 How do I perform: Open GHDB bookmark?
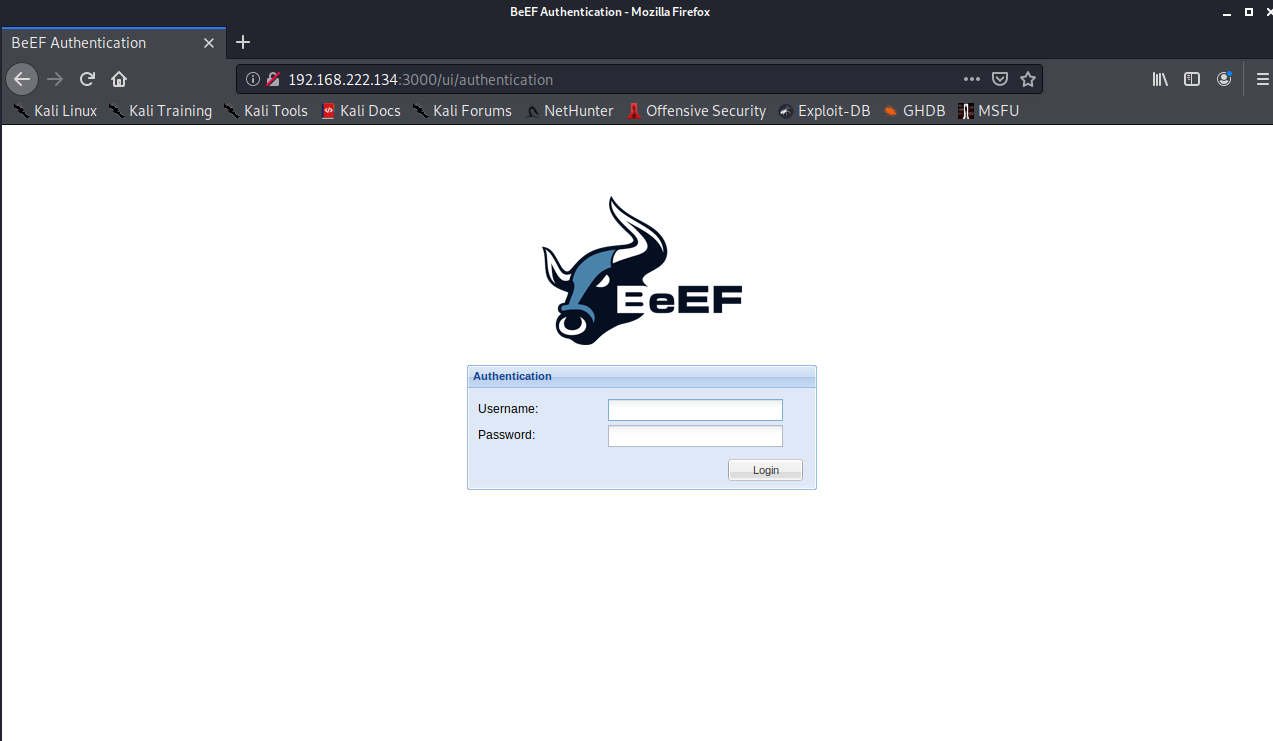[914, 111]
